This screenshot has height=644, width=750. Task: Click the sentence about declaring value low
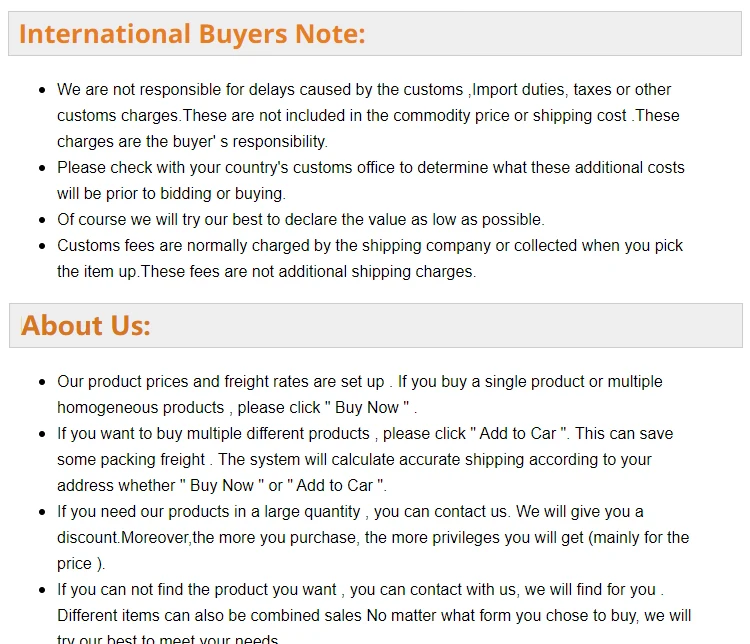point(301,220)
